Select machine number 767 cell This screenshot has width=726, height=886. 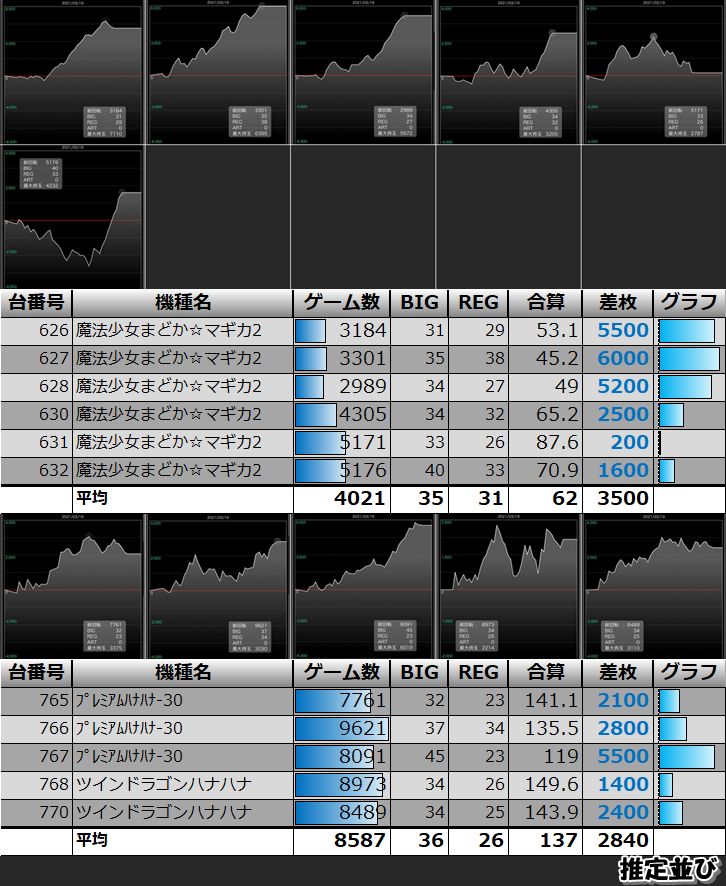click(37, 757)
